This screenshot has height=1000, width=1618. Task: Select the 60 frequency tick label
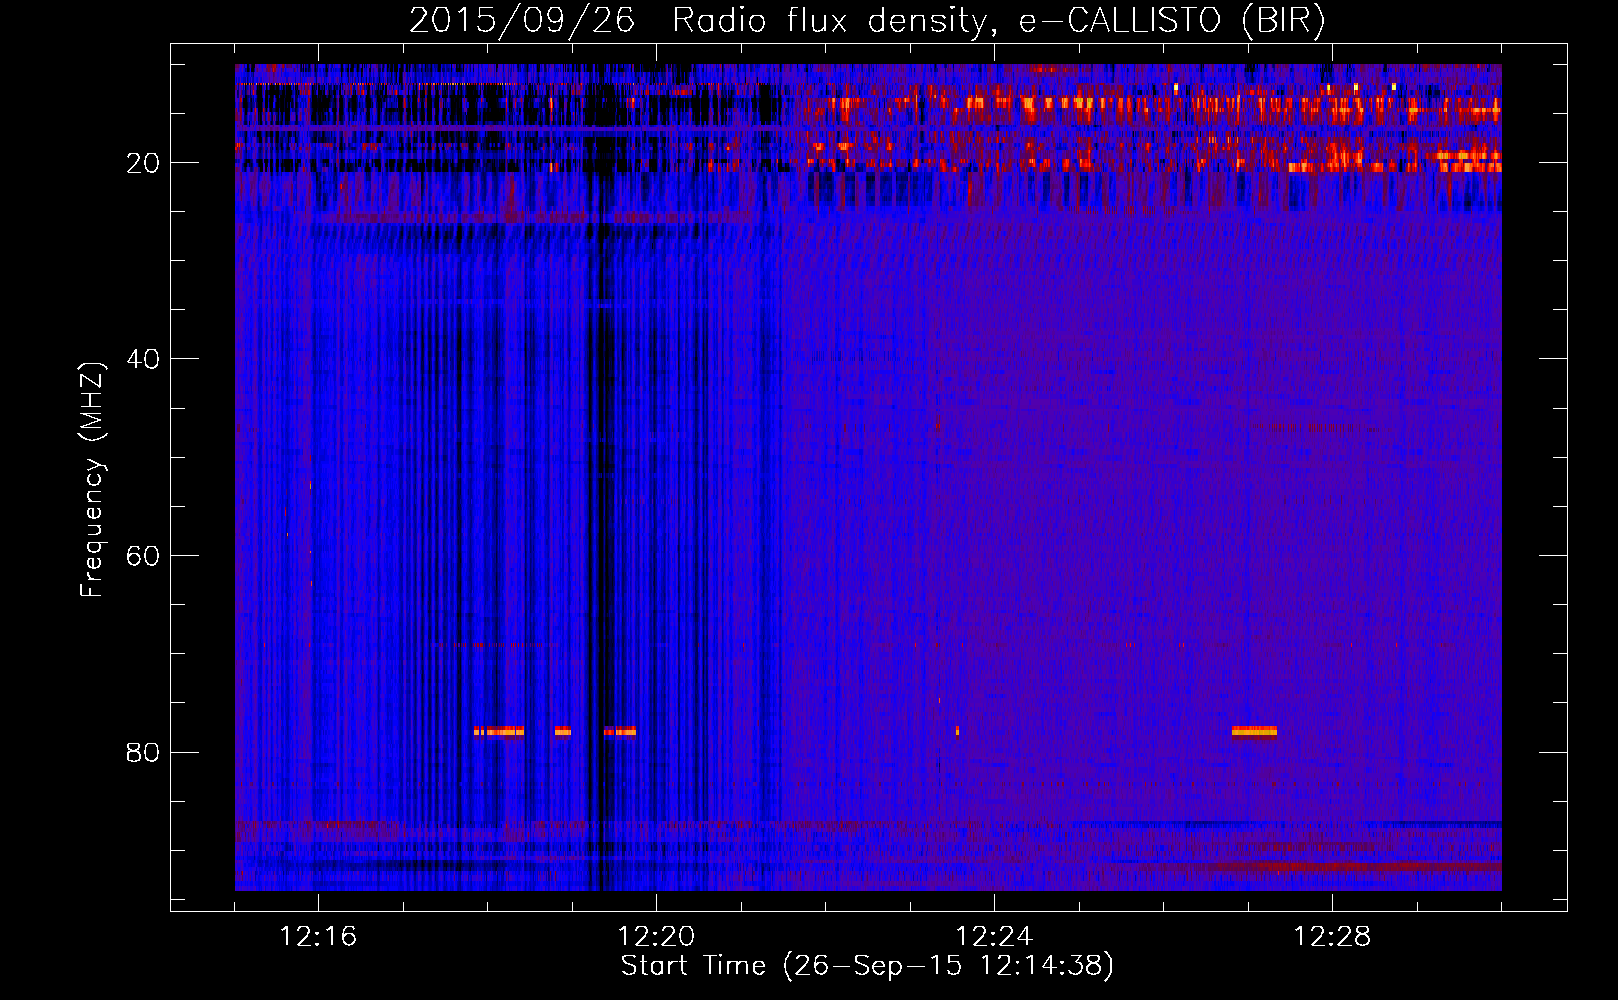tap(143, 556)
